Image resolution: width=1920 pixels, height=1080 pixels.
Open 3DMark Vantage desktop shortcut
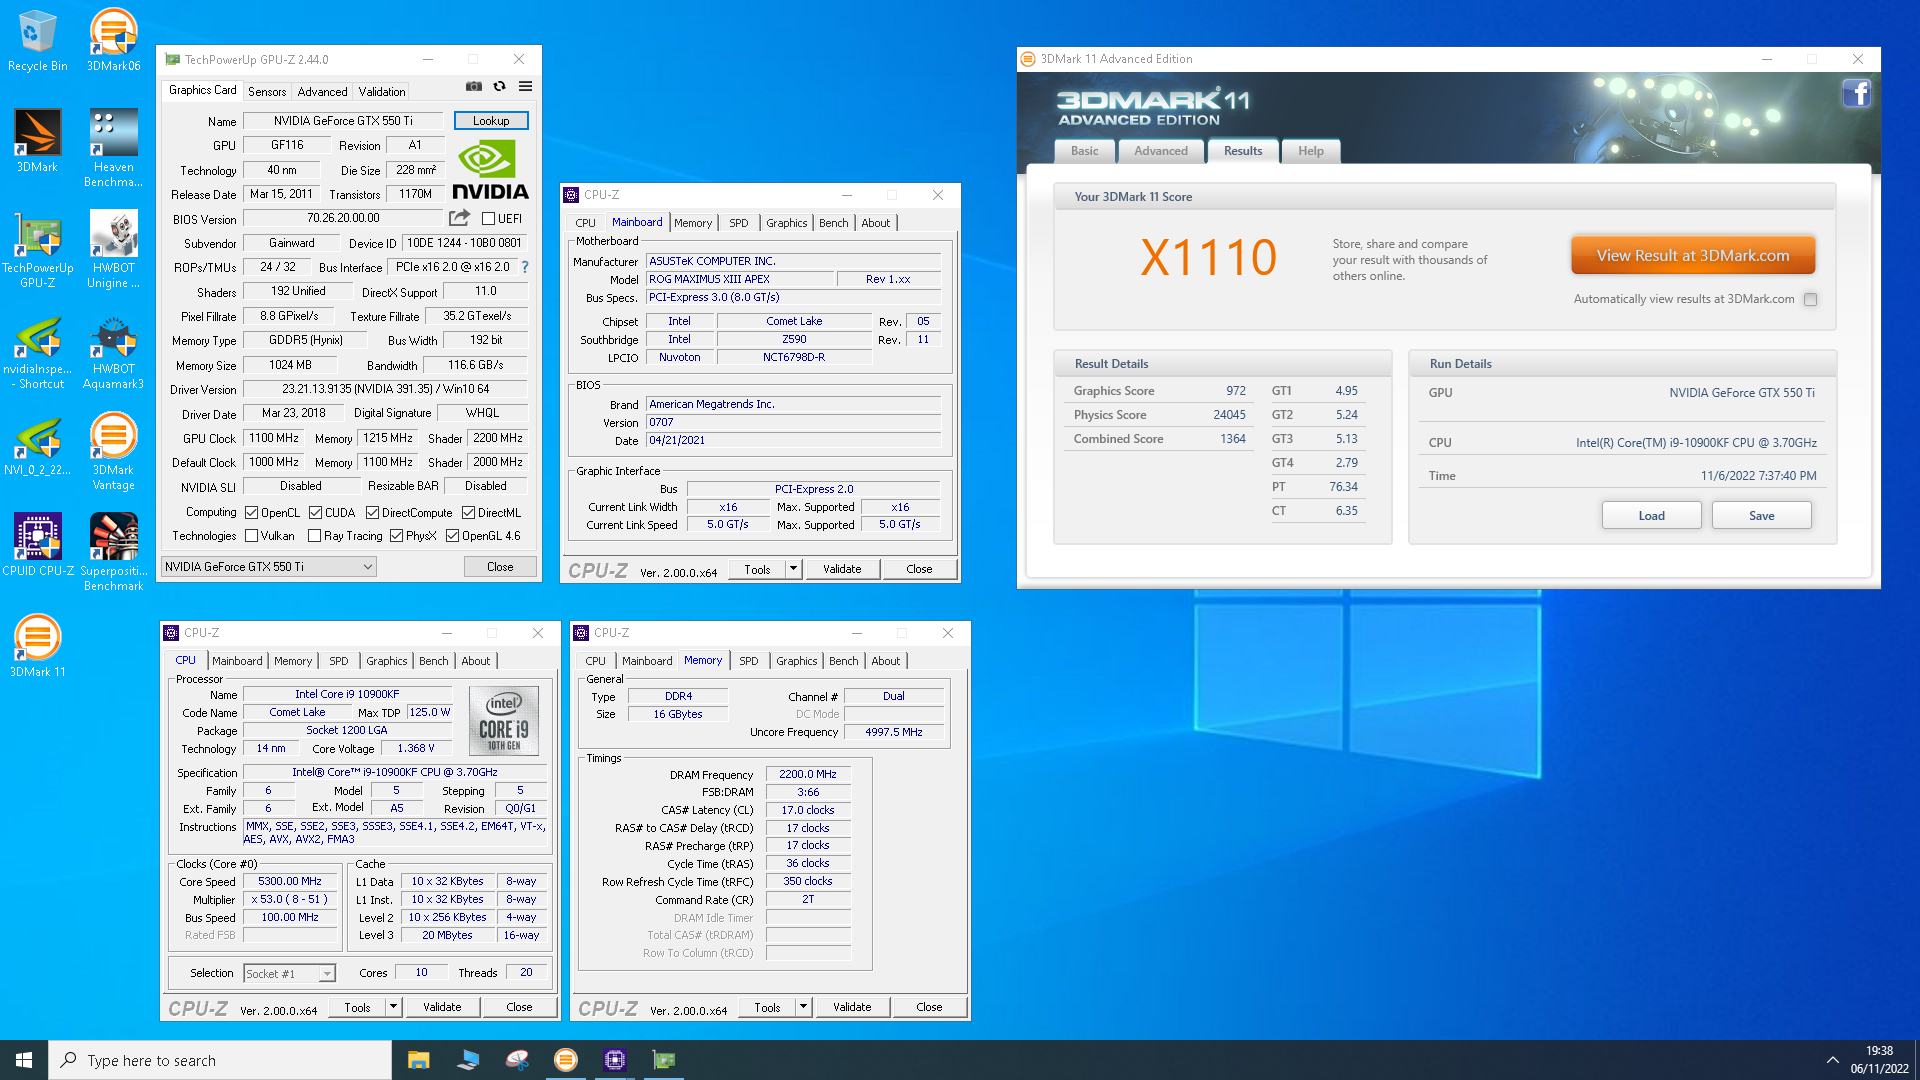click(113, 451)
